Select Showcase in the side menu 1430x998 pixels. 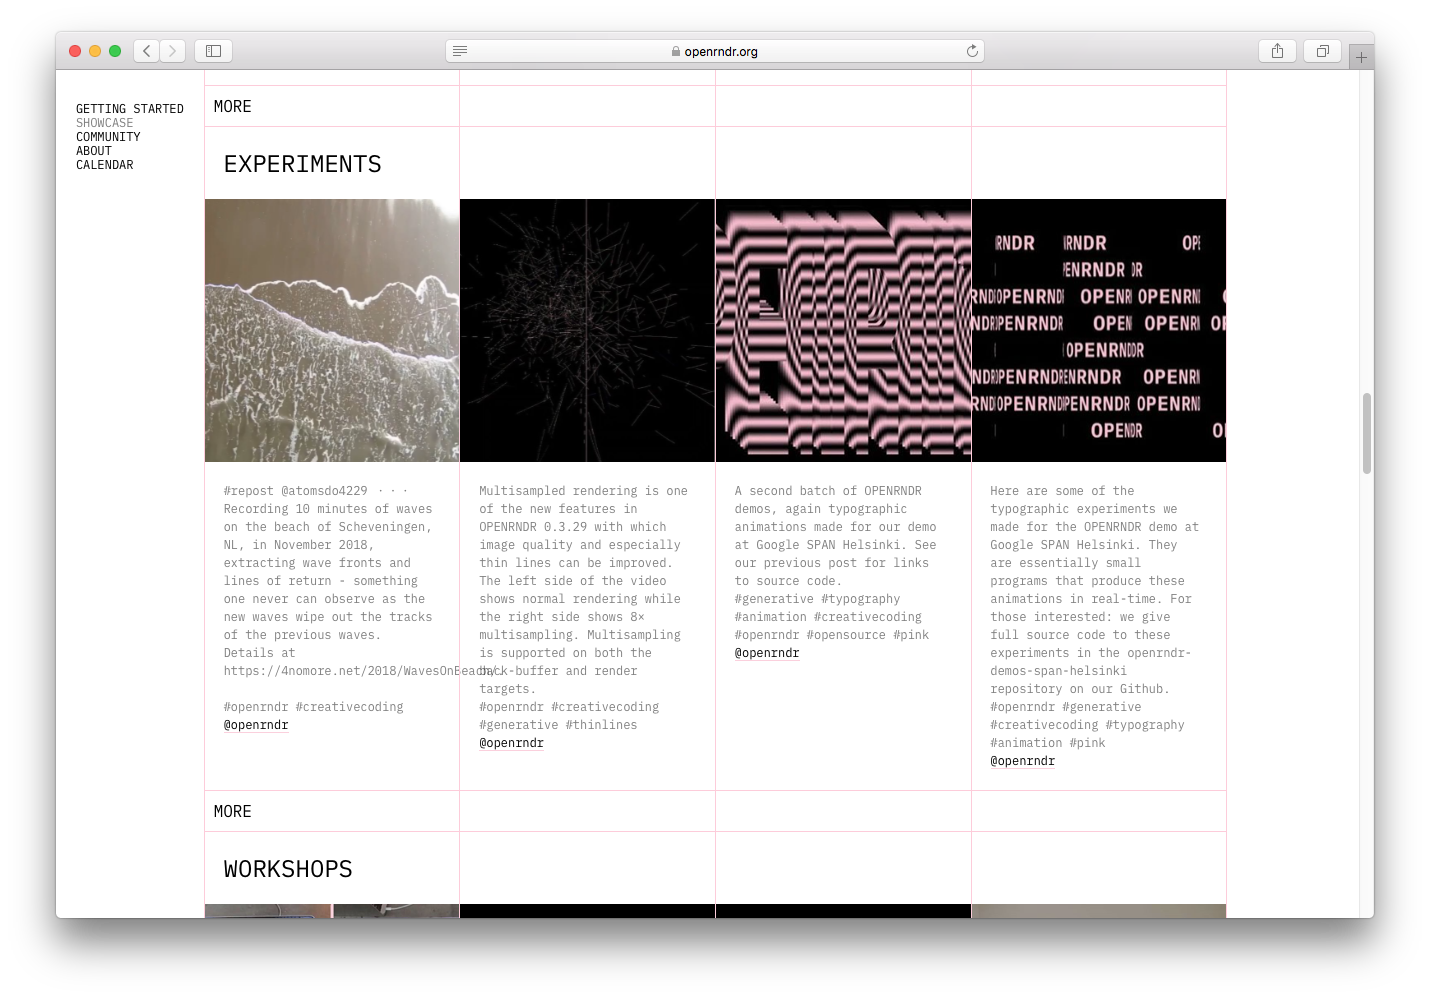pos(104,123)
